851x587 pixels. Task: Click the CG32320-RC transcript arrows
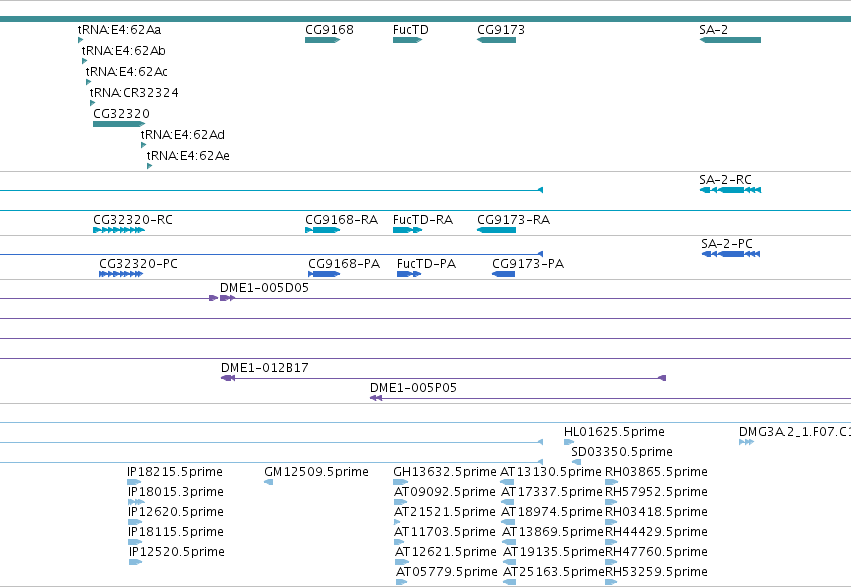point(119,230)
